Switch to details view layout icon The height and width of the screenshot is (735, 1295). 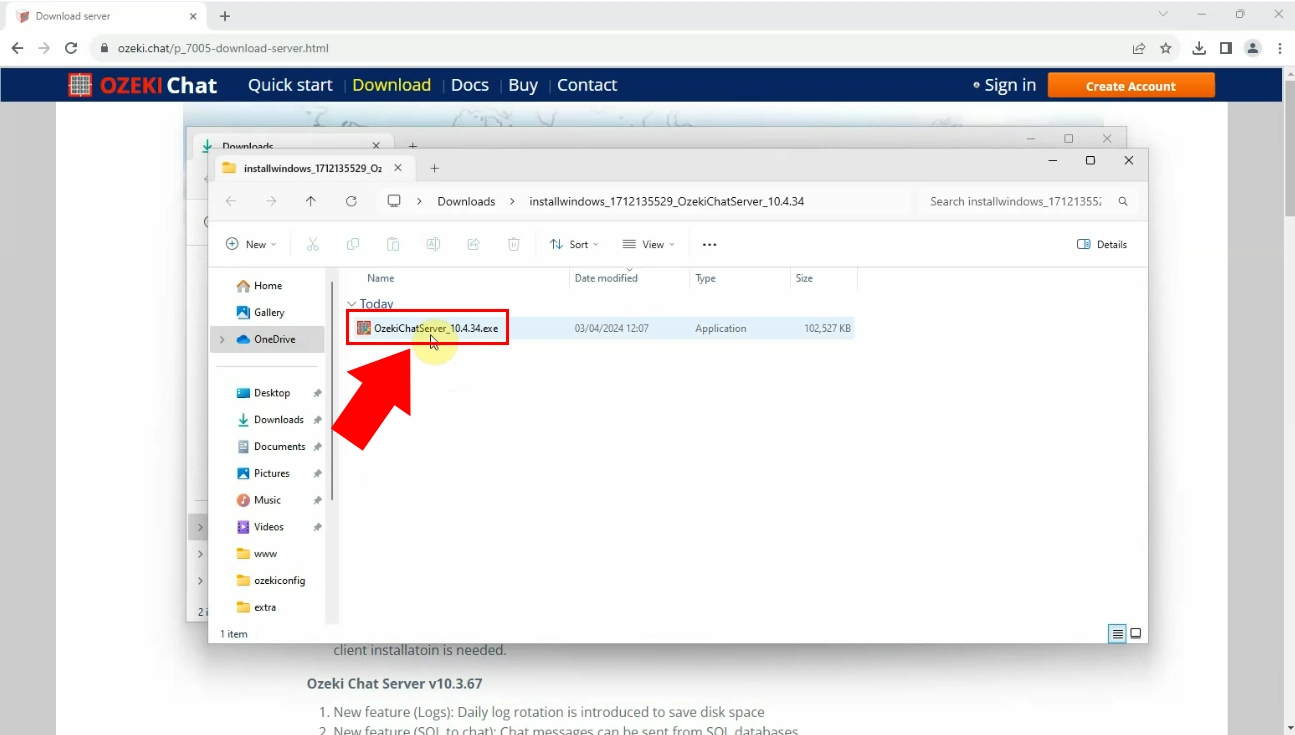[x=1118, y=634]
